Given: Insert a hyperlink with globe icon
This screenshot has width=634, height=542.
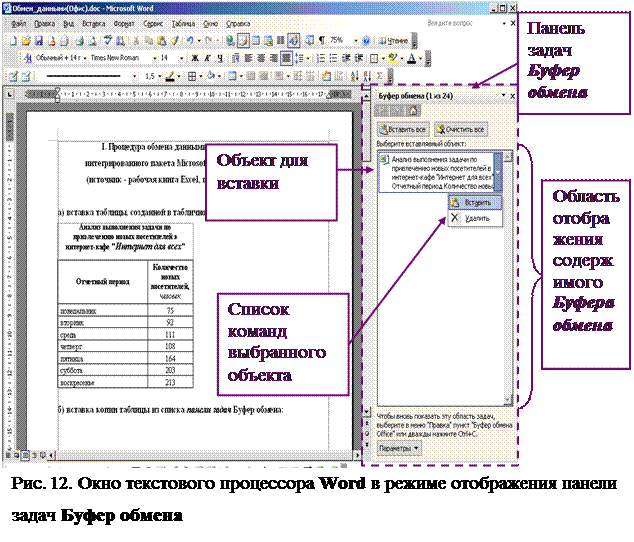Looking at the screenshot, I should coord(230,40).
